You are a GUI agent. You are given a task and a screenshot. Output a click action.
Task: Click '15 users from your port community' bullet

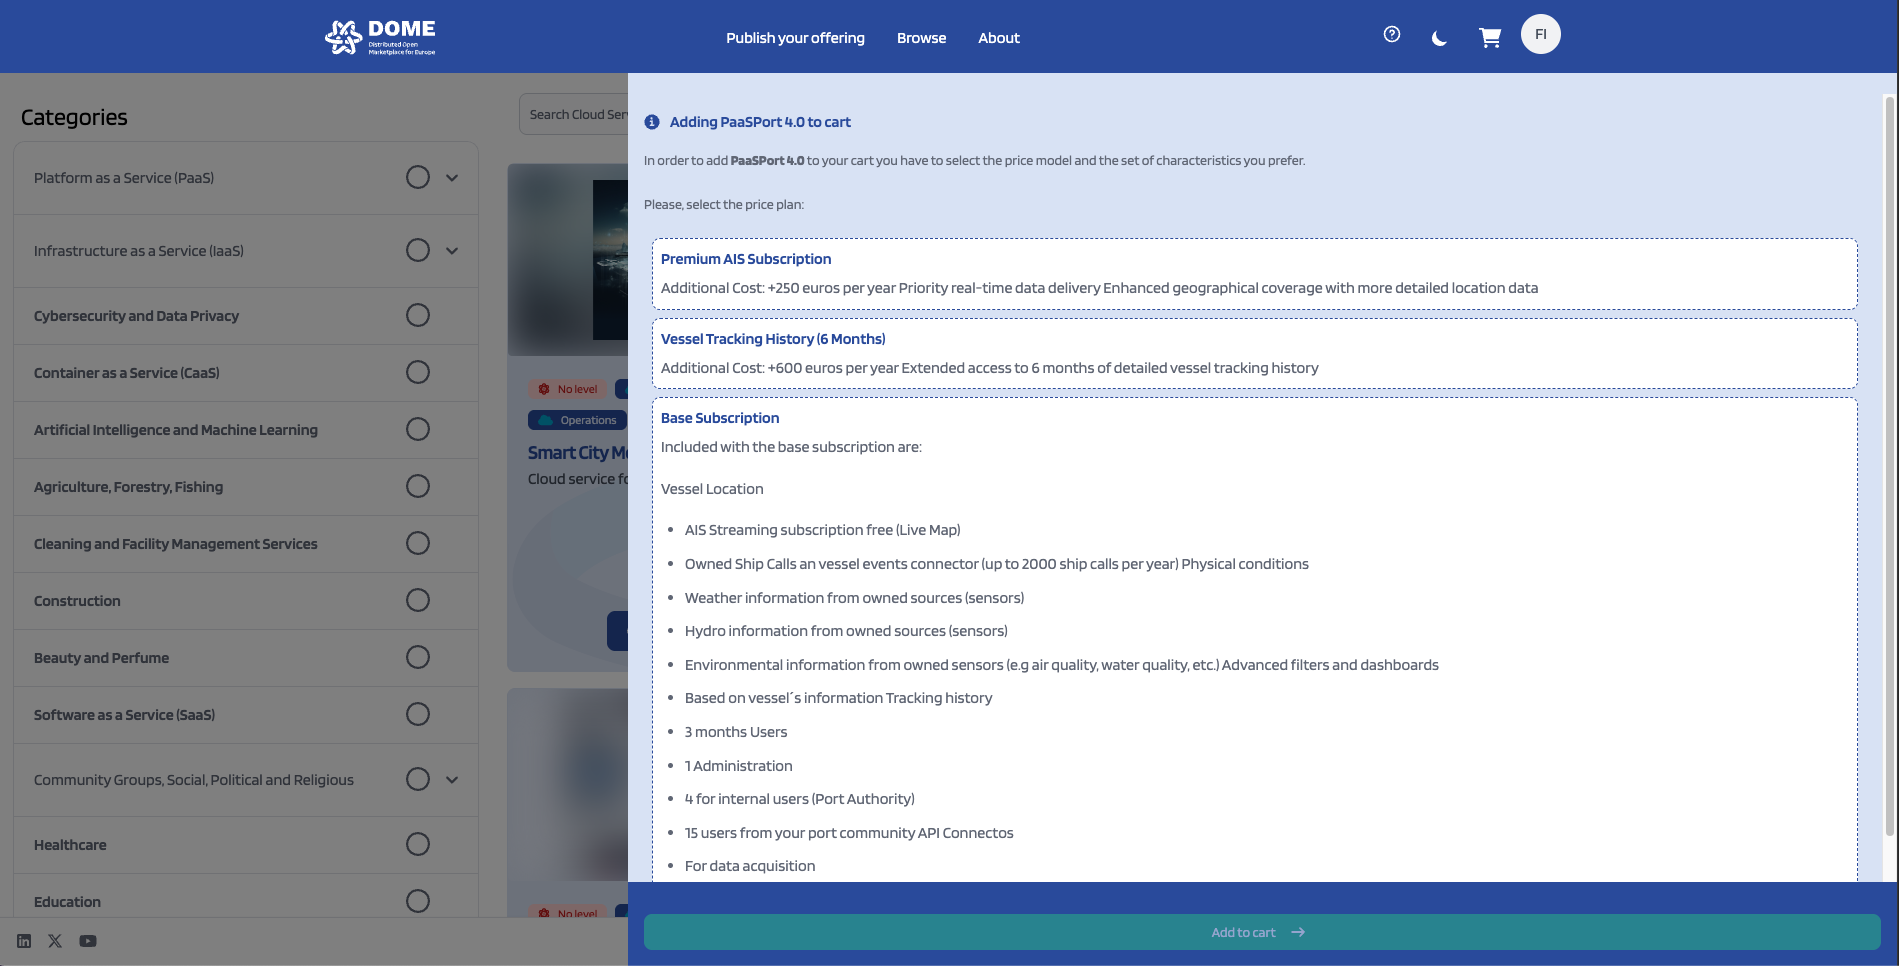849,833
